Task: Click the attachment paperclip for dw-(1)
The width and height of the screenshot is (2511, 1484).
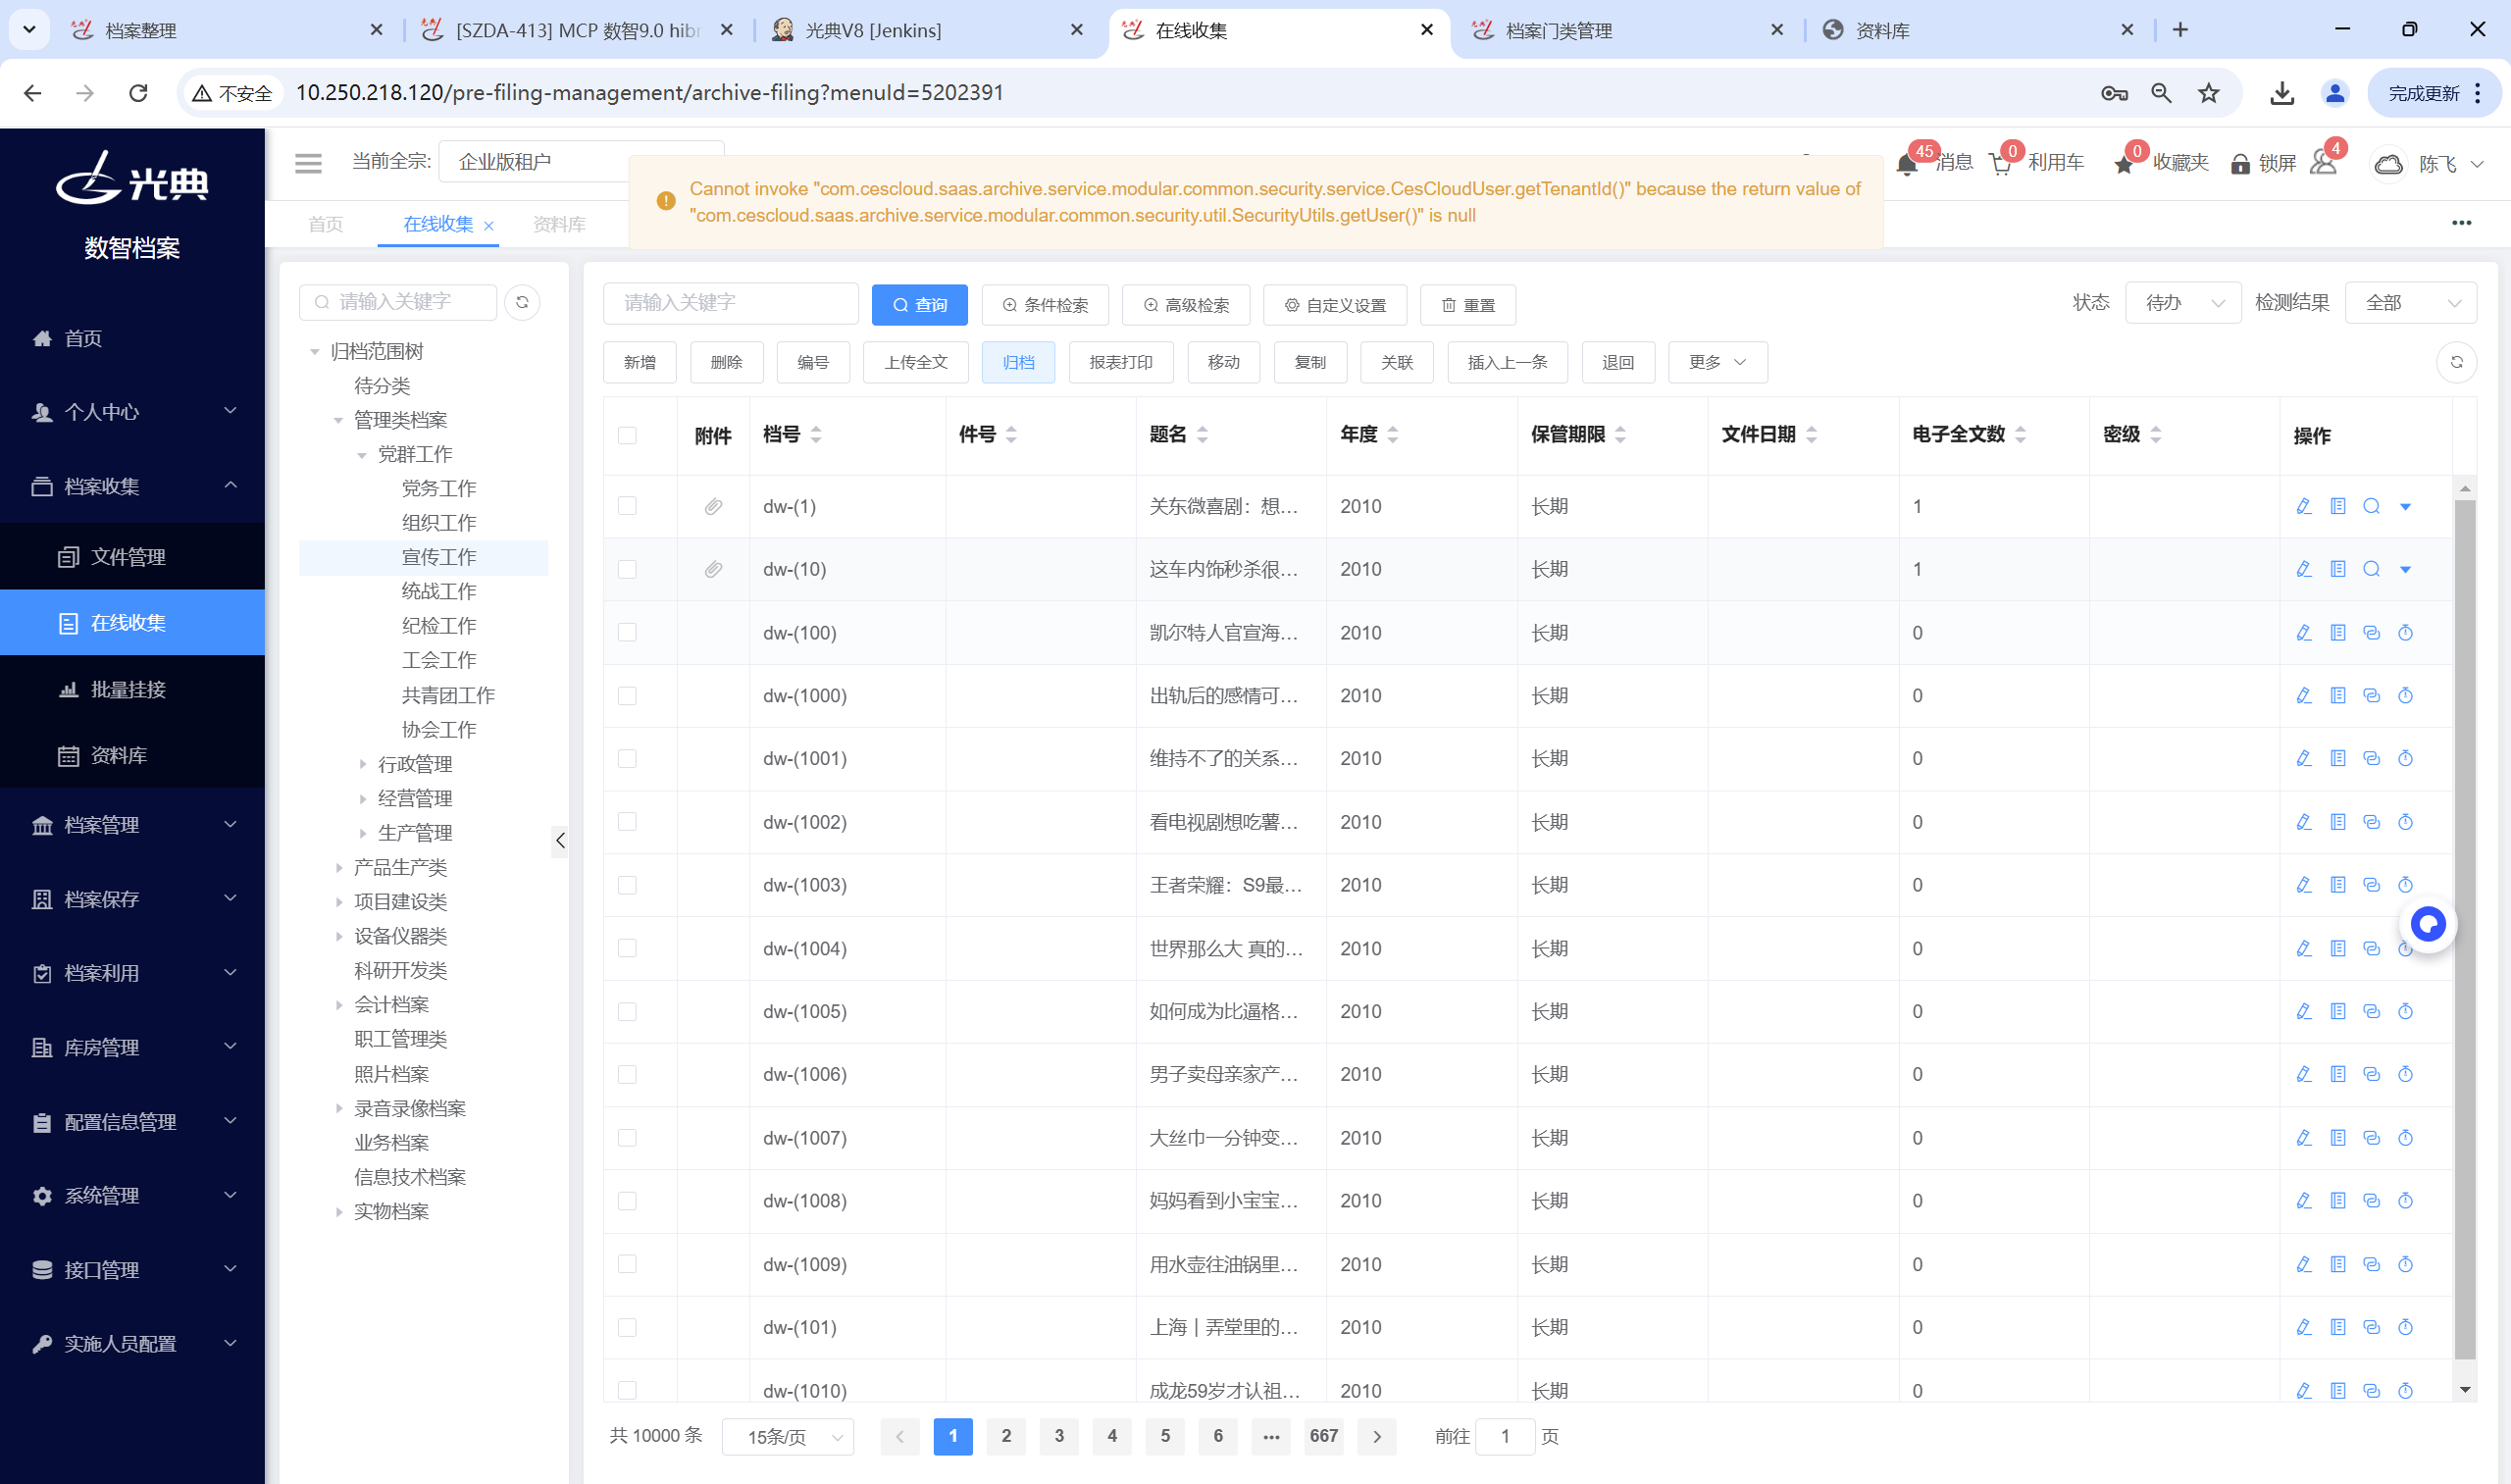Action: click(713, 506)
